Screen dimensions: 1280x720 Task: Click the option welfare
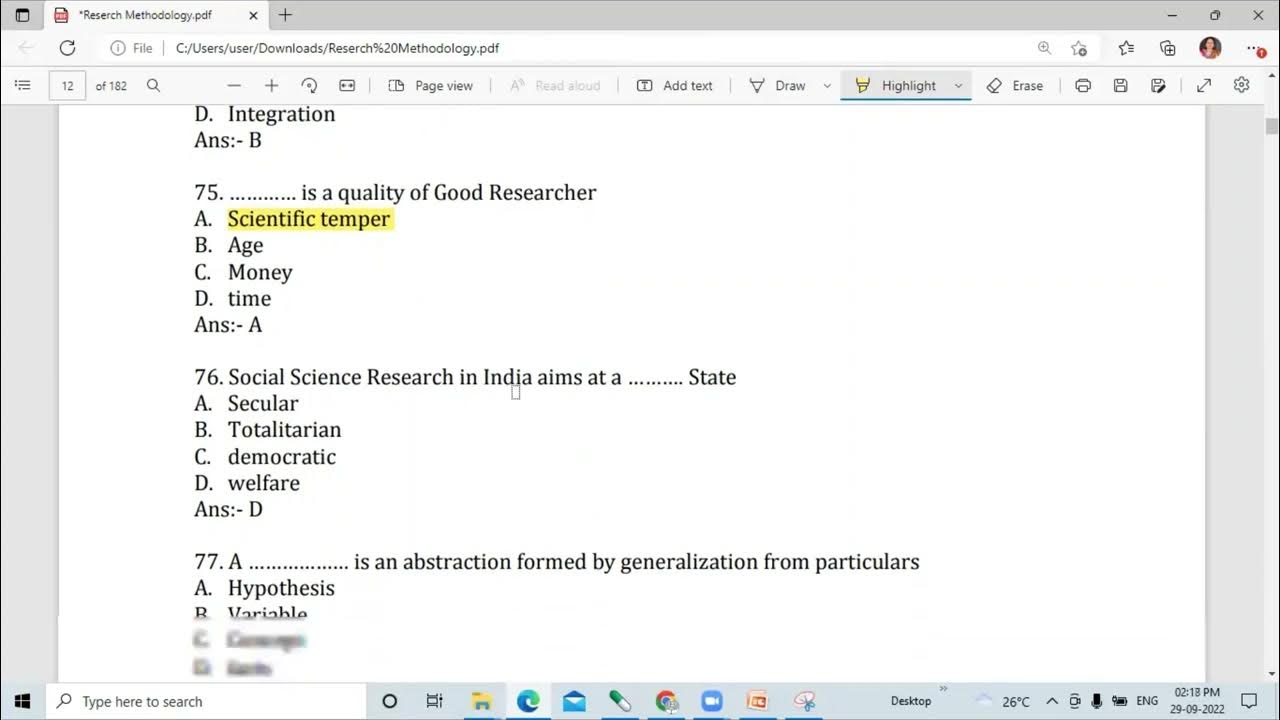pos(264,483)
